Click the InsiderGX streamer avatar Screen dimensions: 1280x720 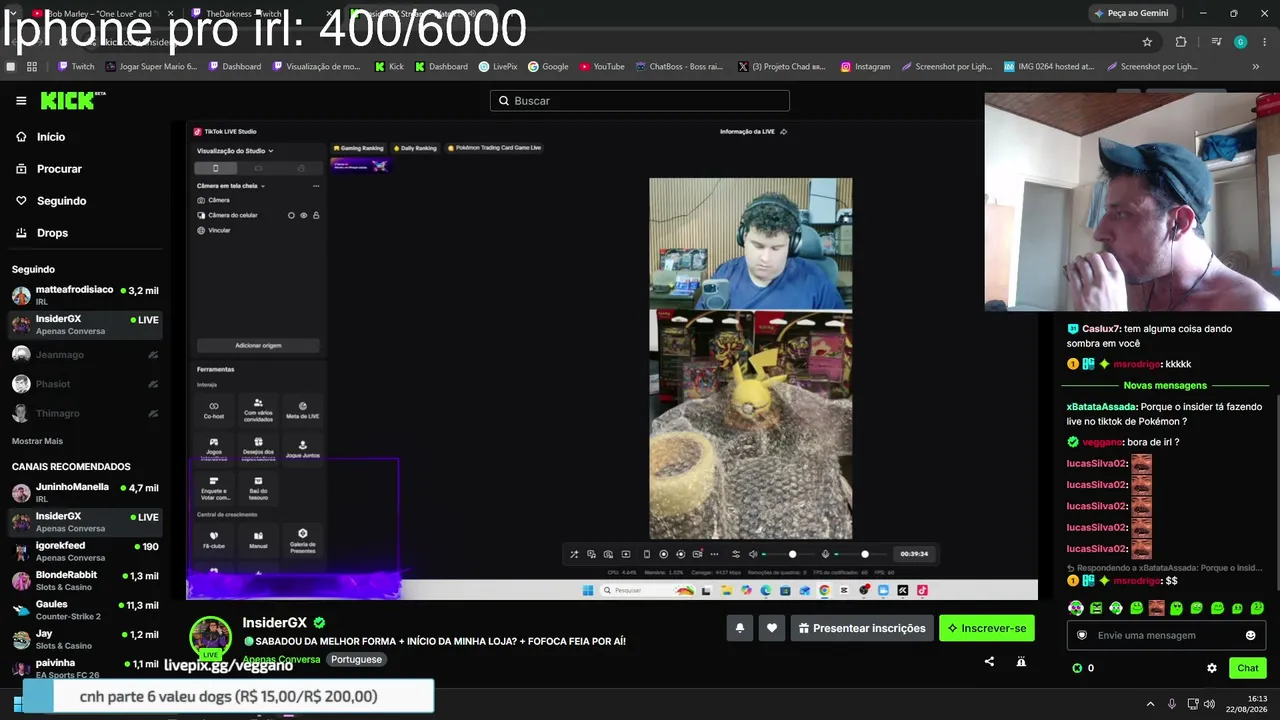click(x=211, y=638)
